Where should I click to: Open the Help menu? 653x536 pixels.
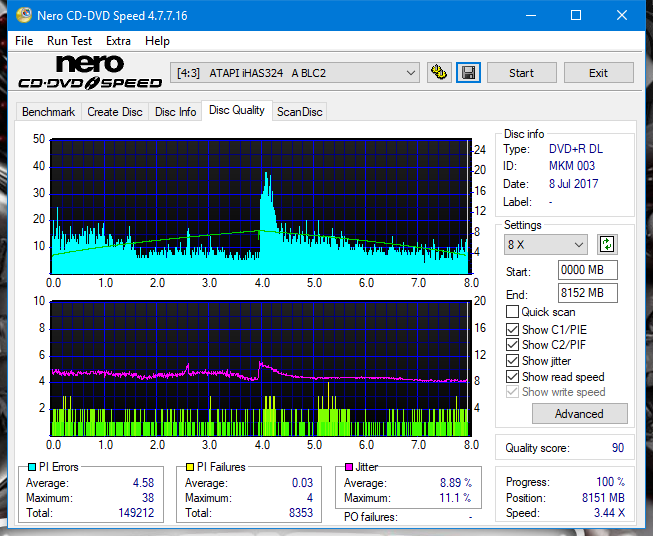[157, 41]
